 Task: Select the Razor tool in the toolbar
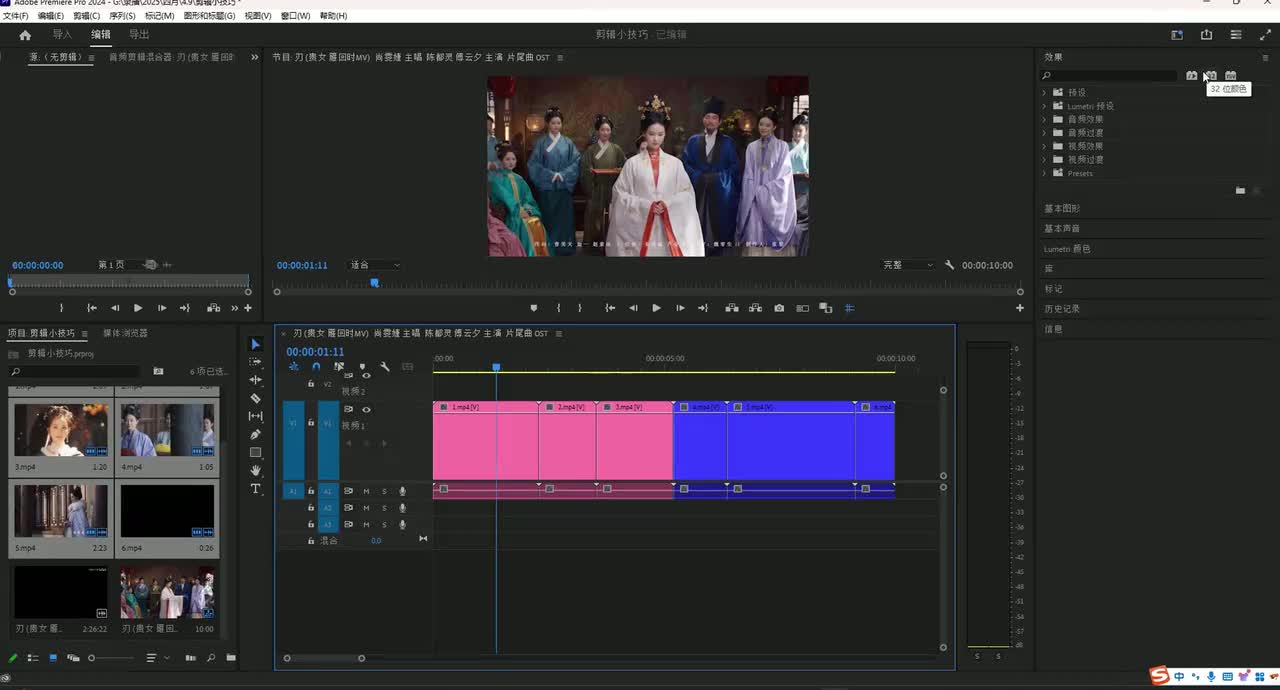(x=255, y=398)
